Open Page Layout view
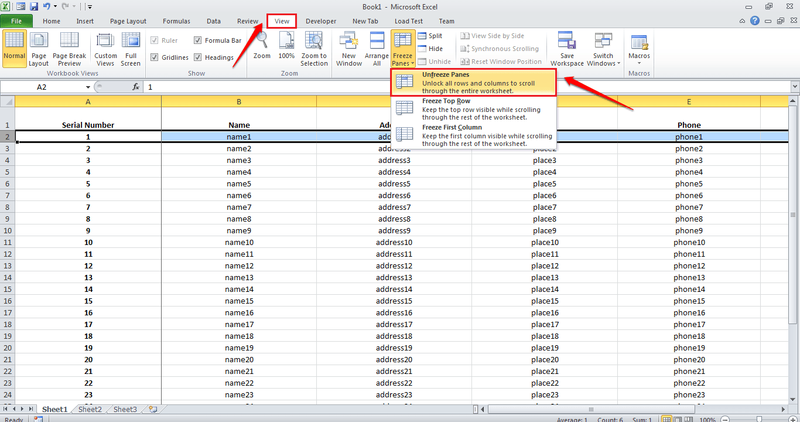Viewport: 800px width, 422px height. coord(39,48)
